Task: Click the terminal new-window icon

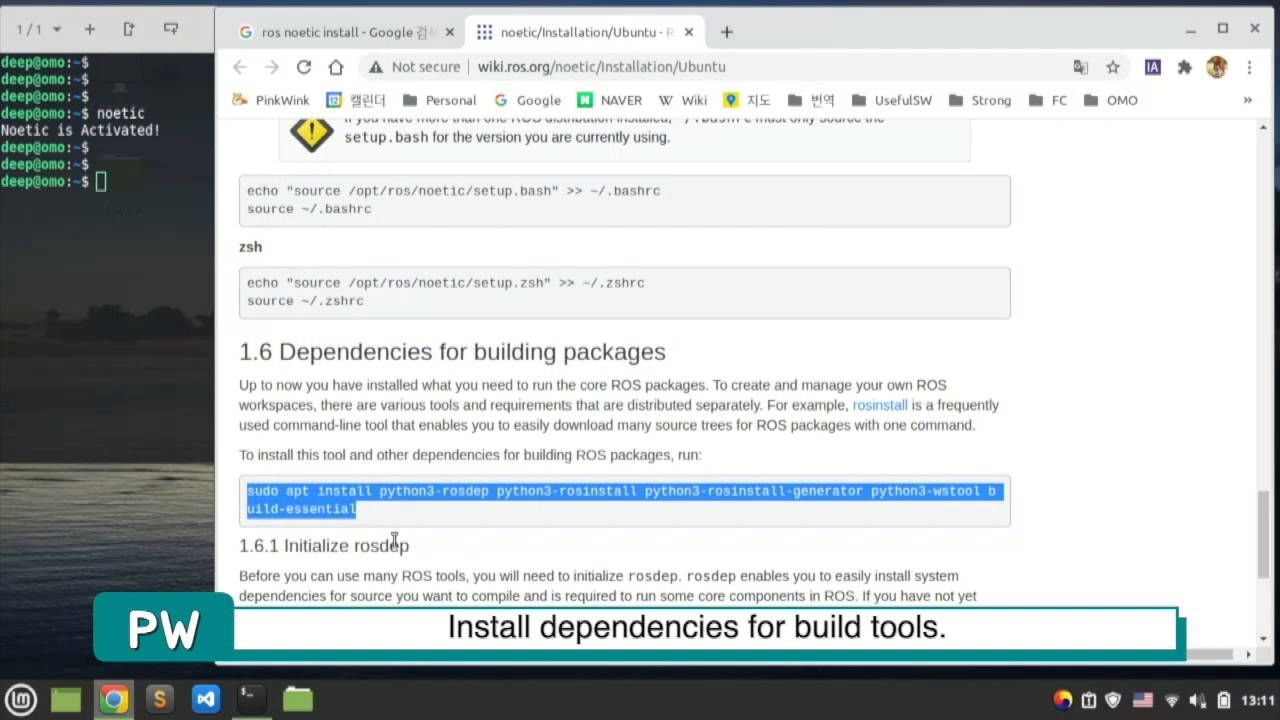Action: click(171, 30)
